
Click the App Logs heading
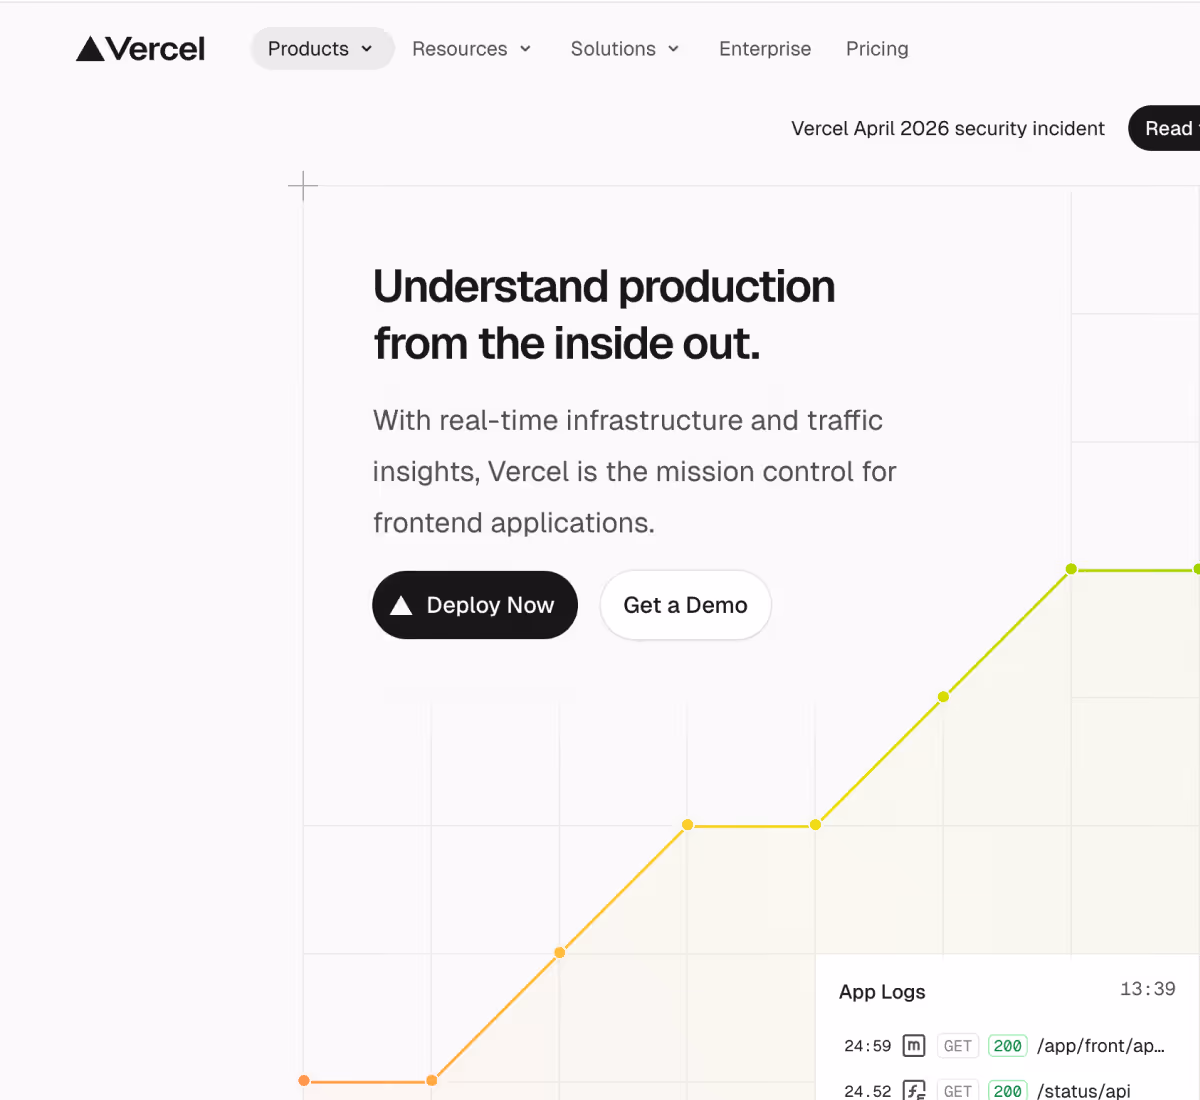pos(882,992)
